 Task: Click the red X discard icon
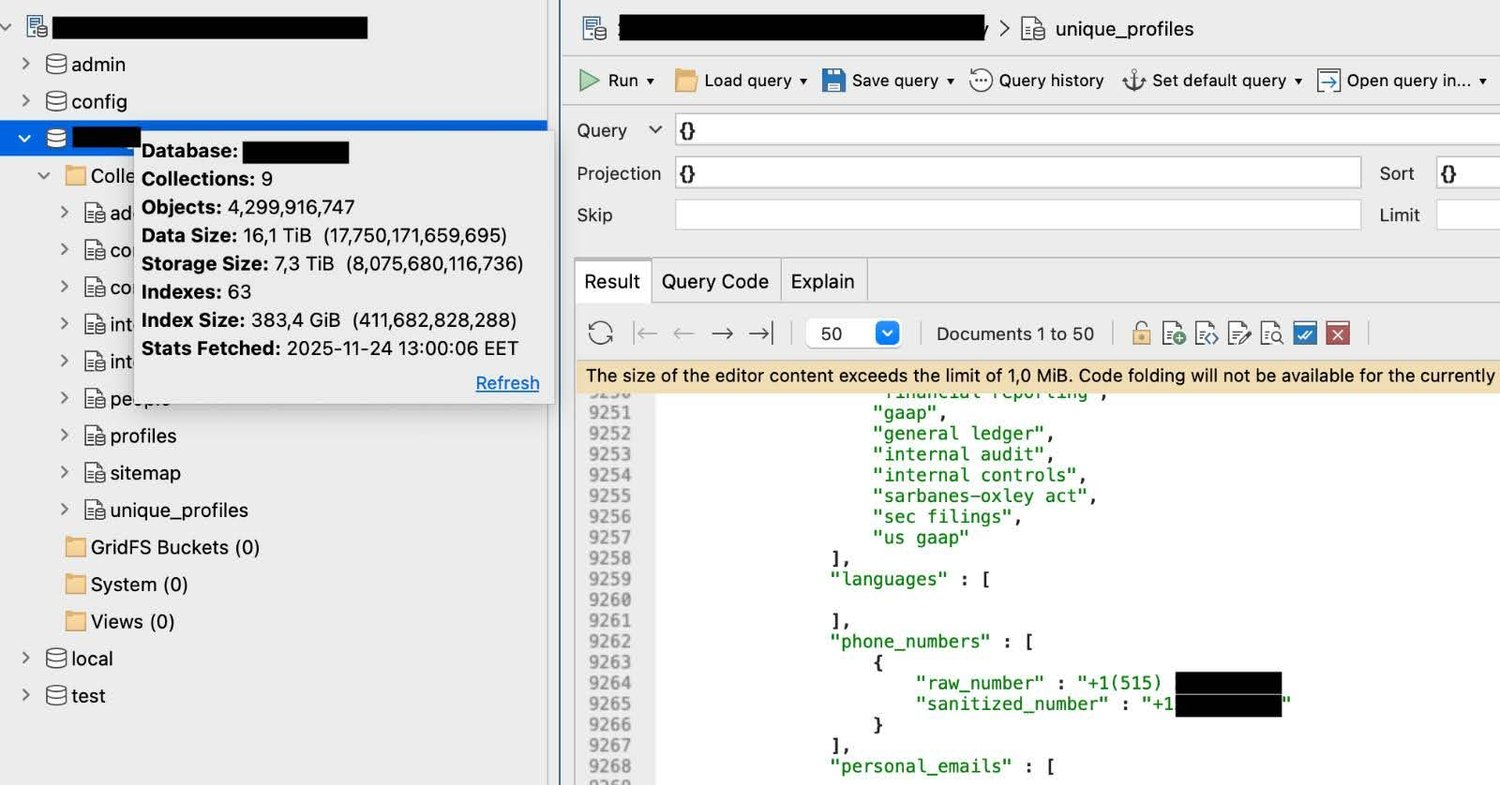(1337, 334)
